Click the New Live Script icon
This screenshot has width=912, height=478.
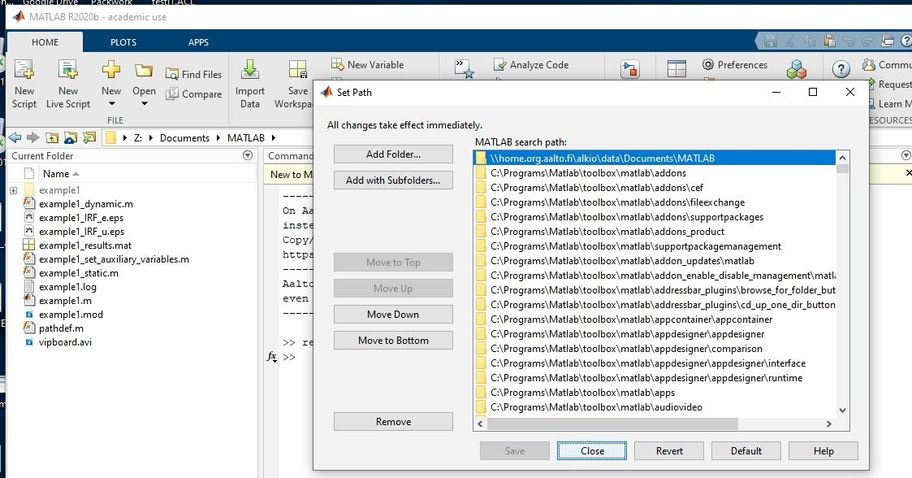68,71
